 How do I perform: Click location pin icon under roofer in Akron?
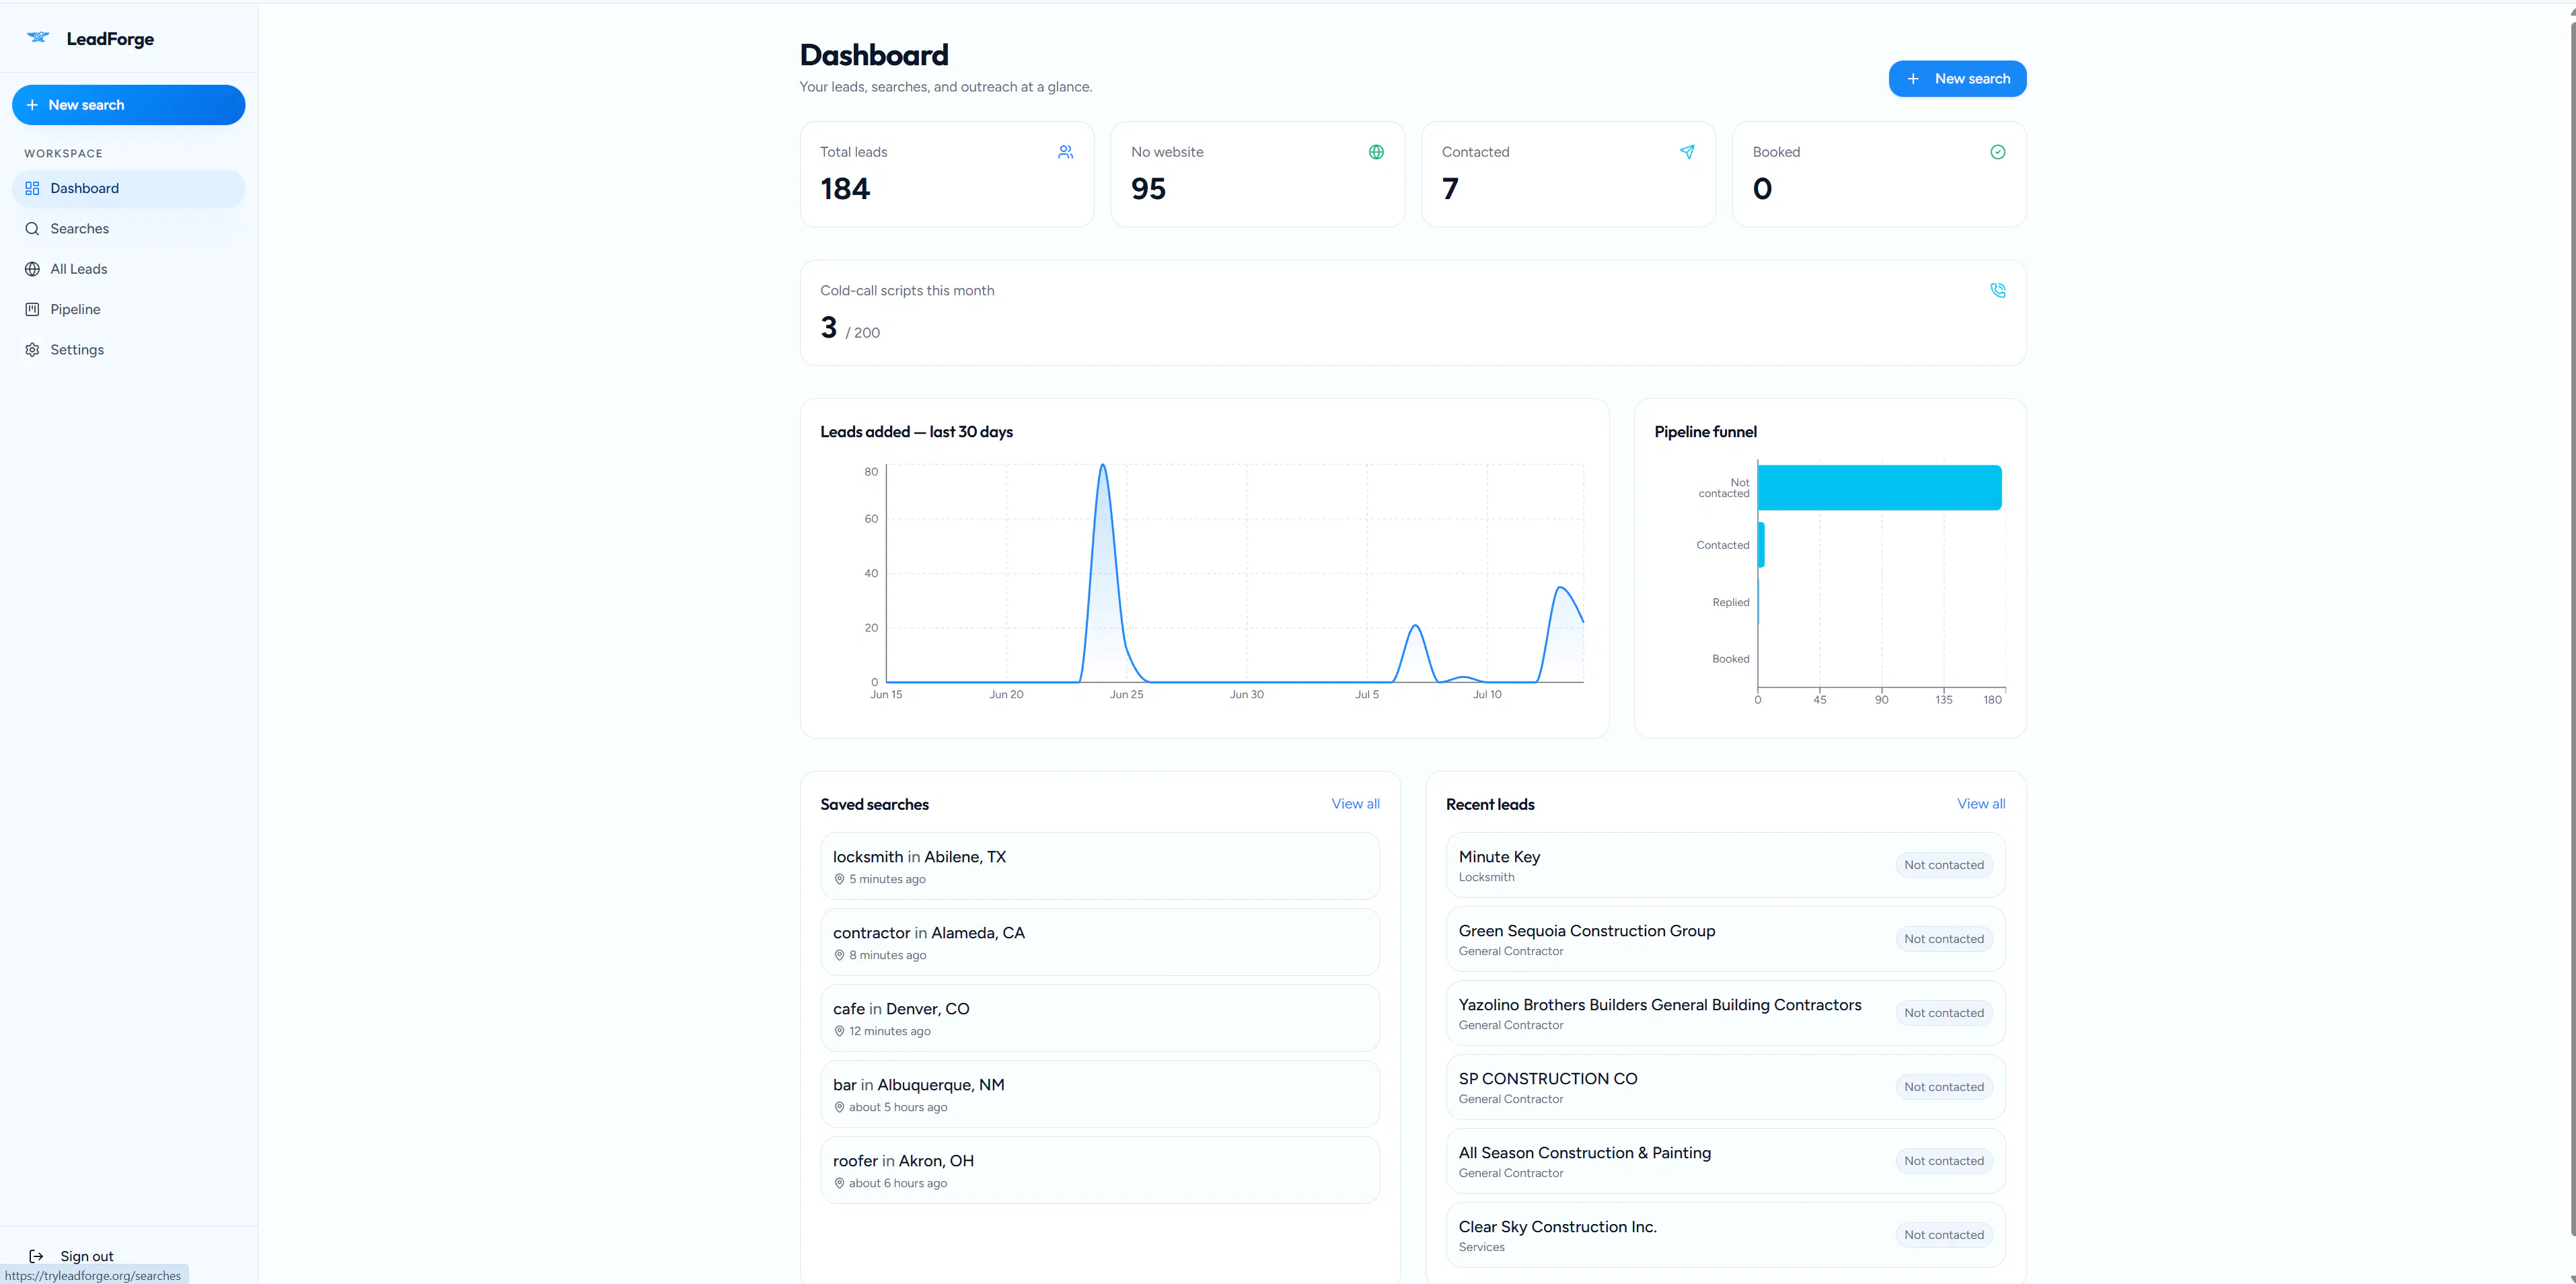click(839, 1184)
